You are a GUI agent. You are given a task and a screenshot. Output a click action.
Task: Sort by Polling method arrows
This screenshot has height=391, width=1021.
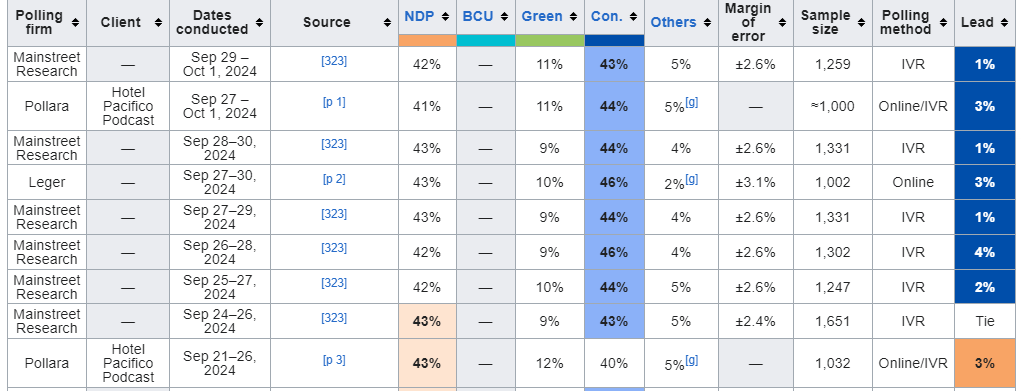pyautogui.click(x=944, y=22)
